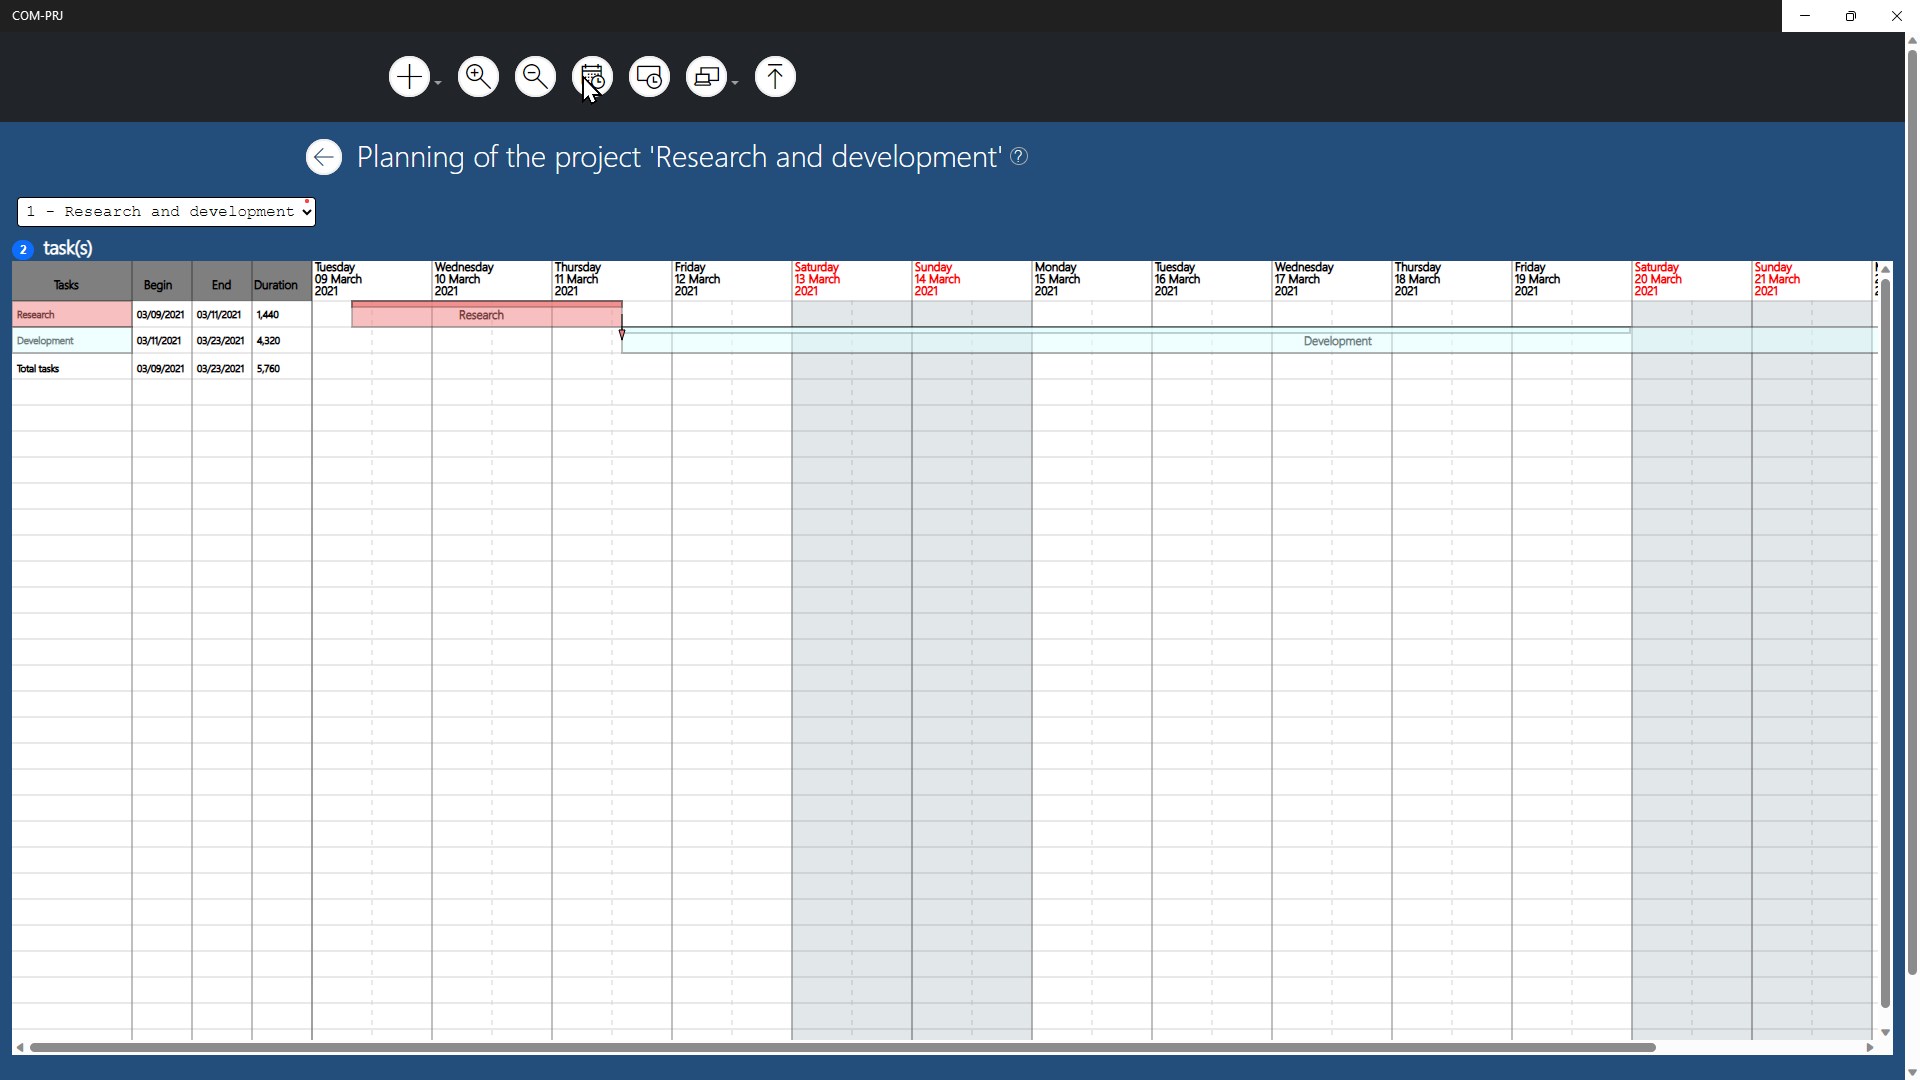This screenshot has width=1920, height=1080.
Task: Click the screen-with-clock toolbar icon
Action: (649, 77)
